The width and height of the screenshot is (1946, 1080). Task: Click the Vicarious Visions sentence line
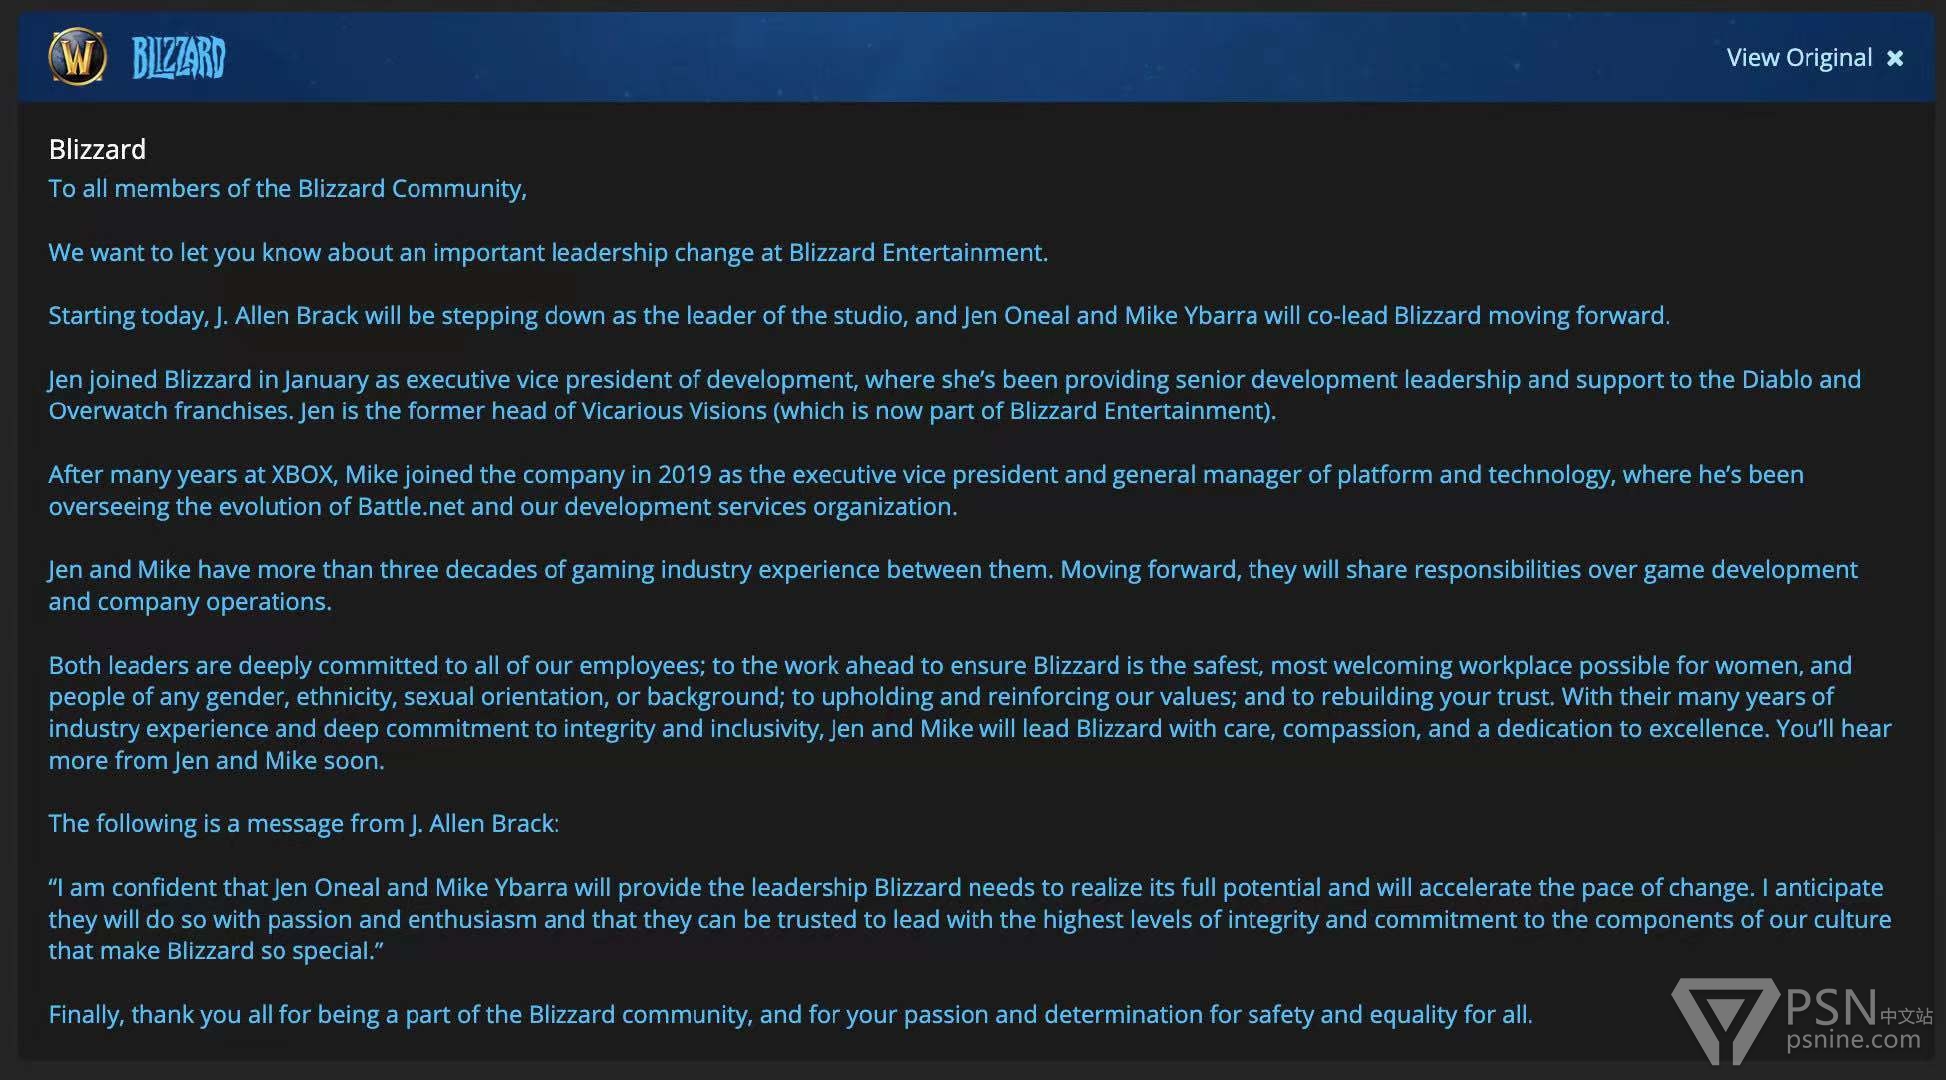coord(662,411)
